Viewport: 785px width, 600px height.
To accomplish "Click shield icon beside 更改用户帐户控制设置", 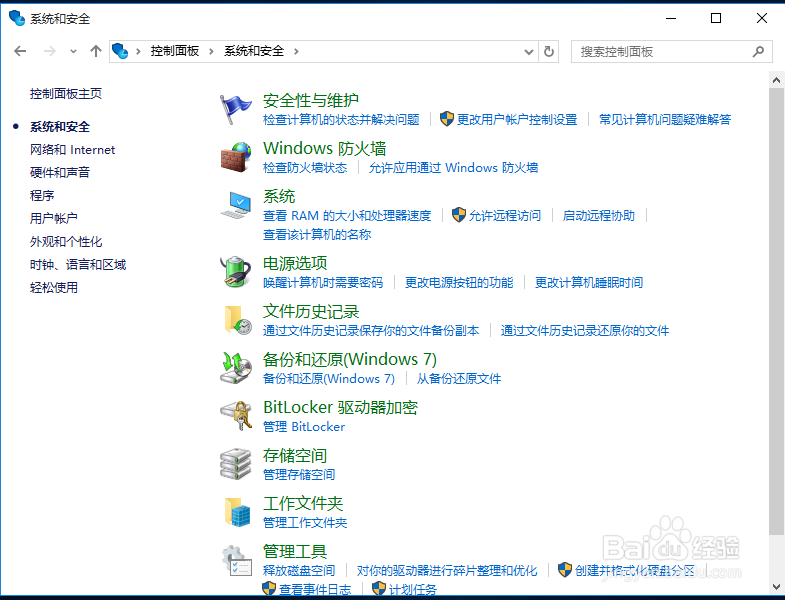I will coord(447,119).
